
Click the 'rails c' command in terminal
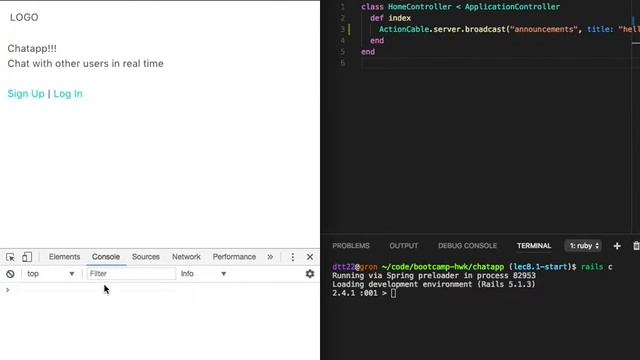597,267
